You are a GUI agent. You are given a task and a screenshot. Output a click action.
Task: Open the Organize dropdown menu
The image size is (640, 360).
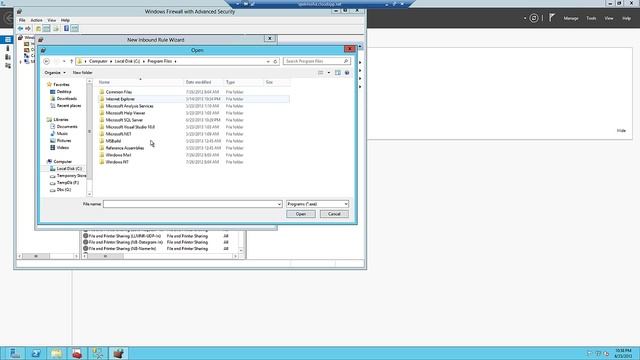point(55,73)
